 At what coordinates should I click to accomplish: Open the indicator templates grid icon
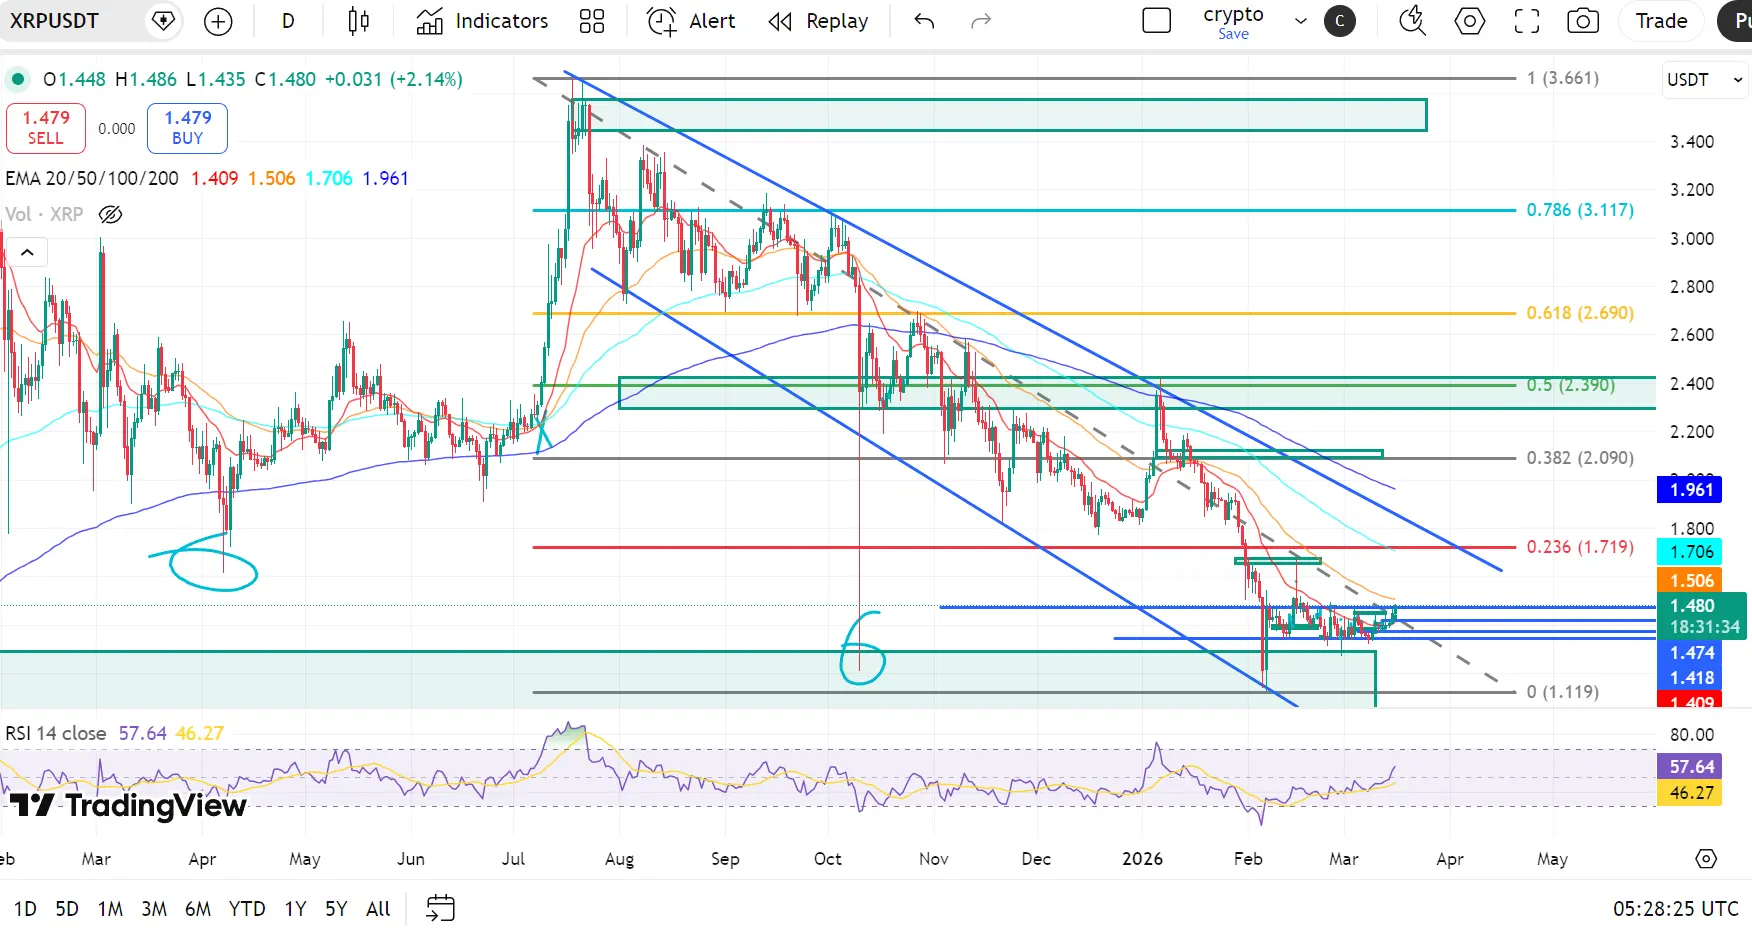(592, 21)
